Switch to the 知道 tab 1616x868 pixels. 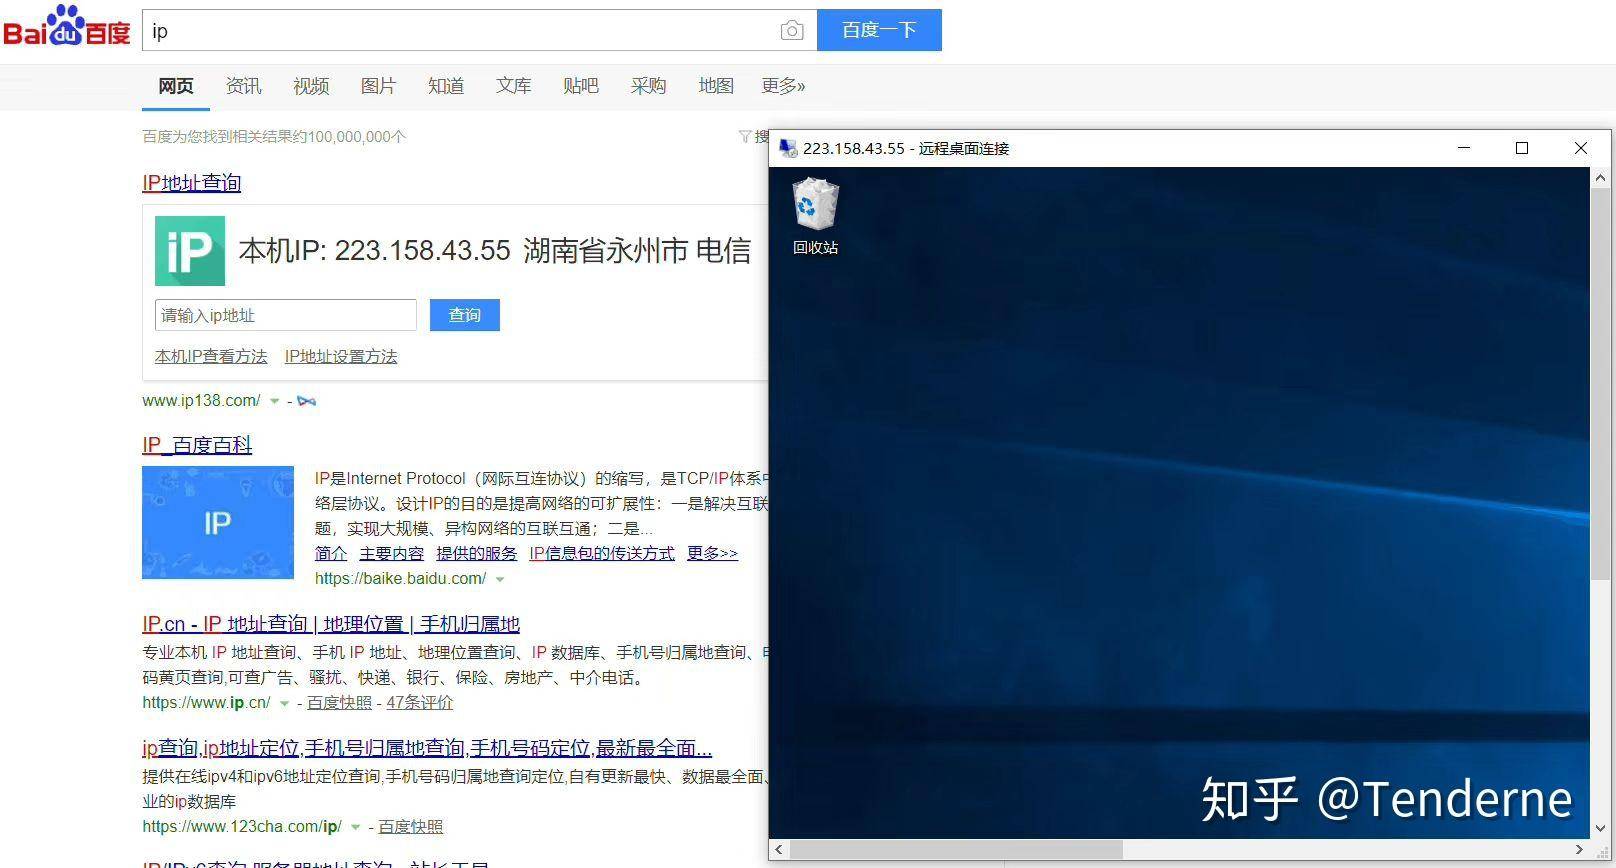(x=446, y=86)
